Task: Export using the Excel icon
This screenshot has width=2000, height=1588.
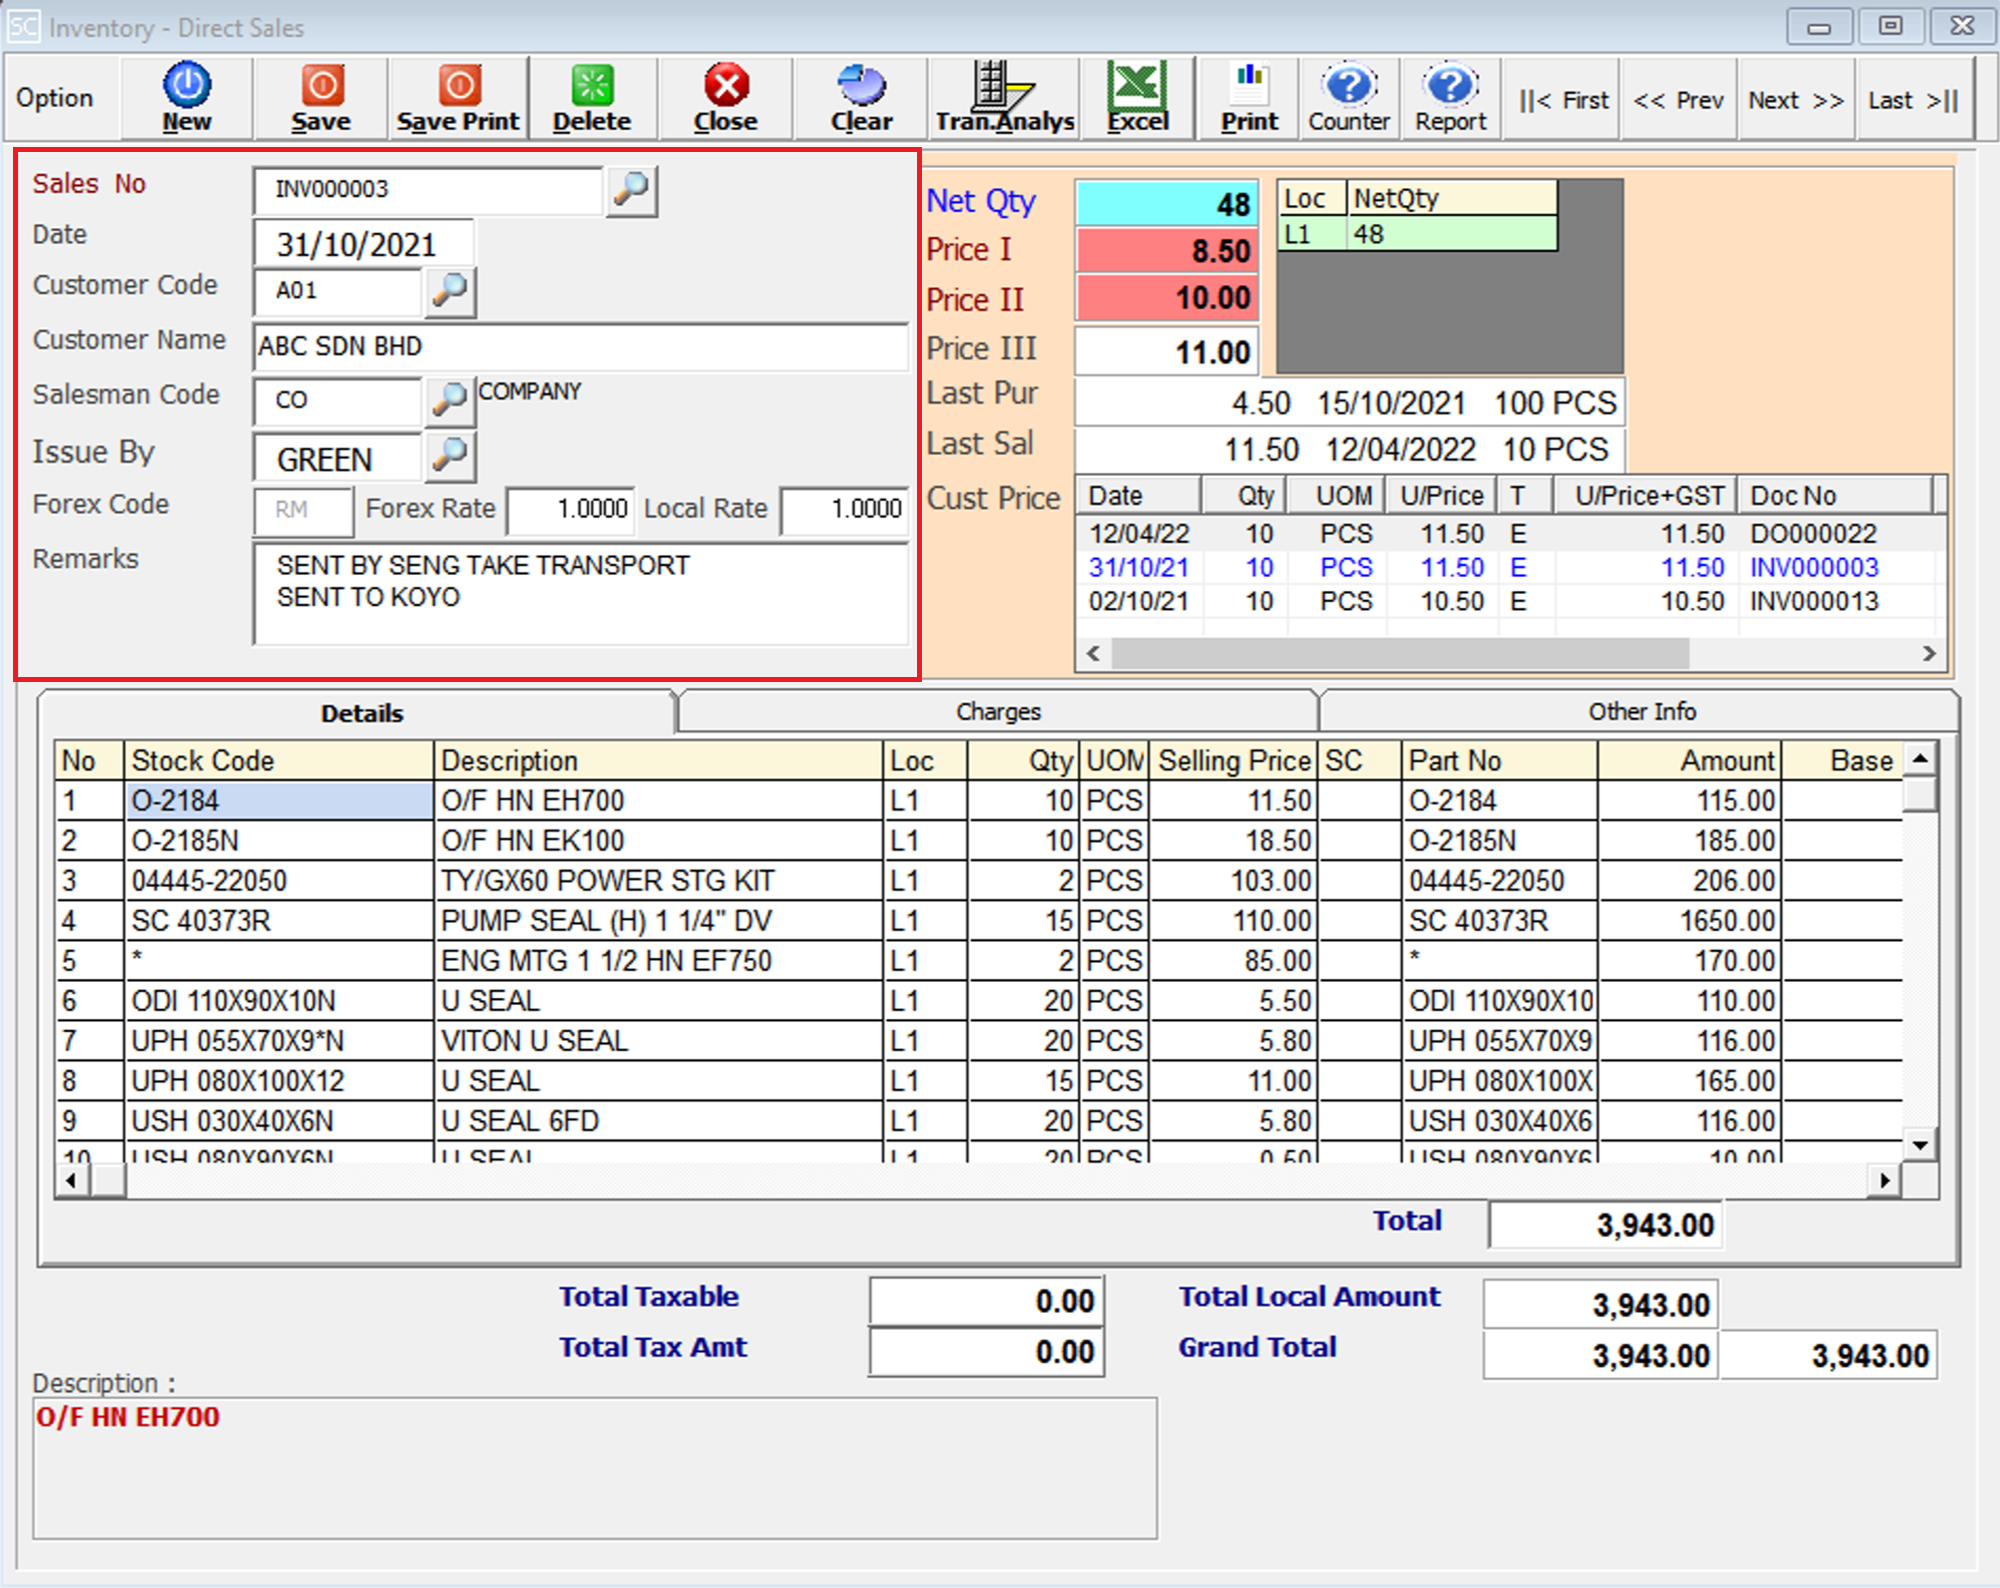Action: [1138, 98]
